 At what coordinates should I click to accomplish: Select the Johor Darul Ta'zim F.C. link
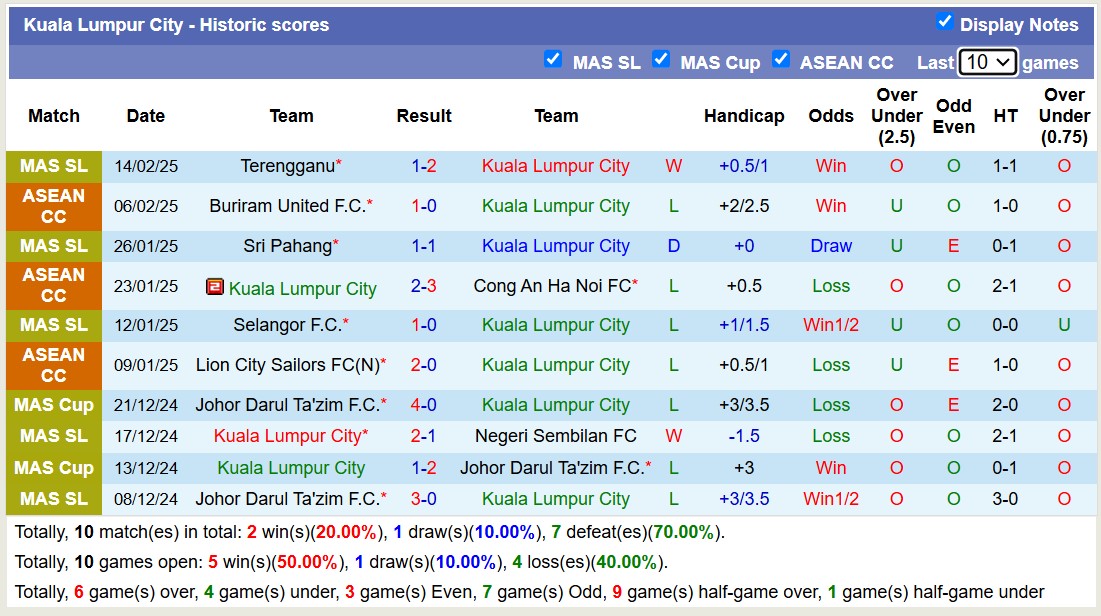click(284, 405)
